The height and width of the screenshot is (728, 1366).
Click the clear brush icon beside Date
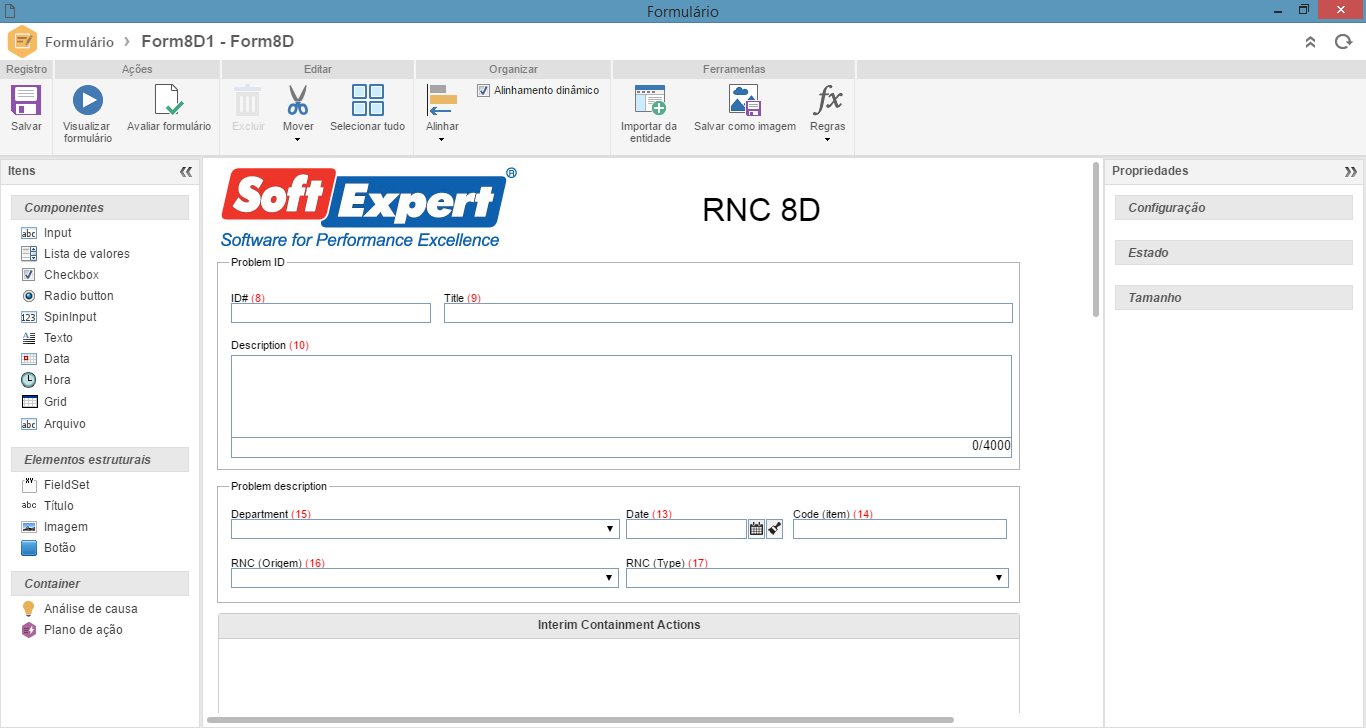point(775,529)
